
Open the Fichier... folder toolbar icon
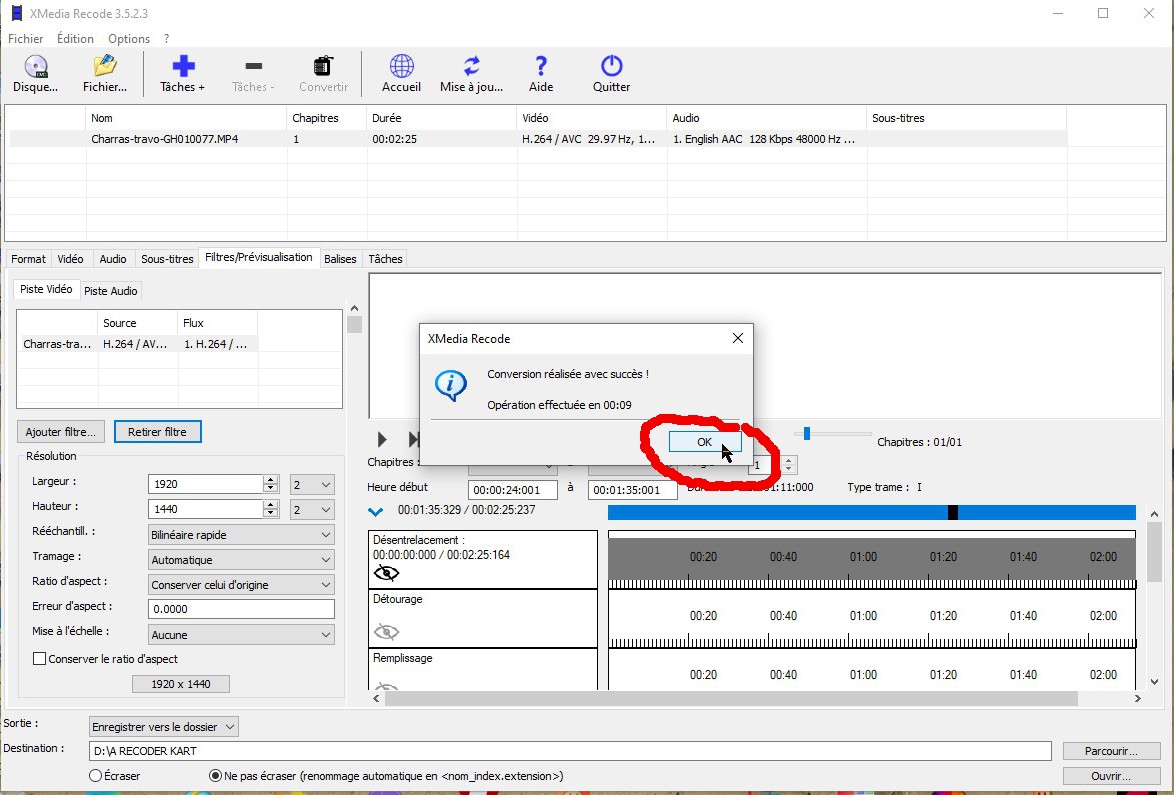click(x=105, y=73)
